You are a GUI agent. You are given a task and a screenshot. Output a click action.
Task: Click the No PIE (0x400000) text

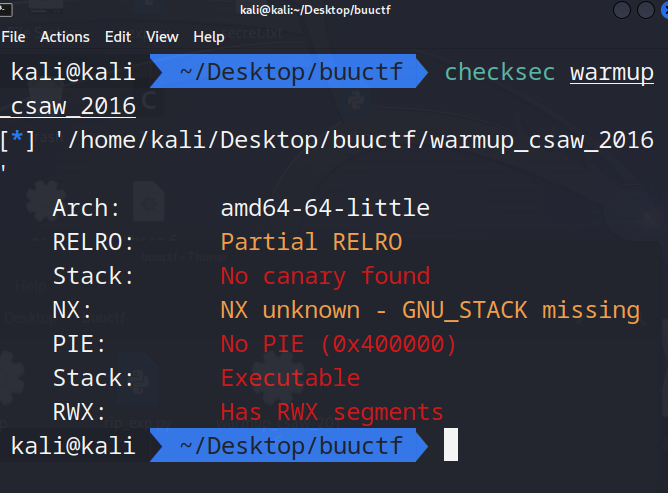point(338,344)
